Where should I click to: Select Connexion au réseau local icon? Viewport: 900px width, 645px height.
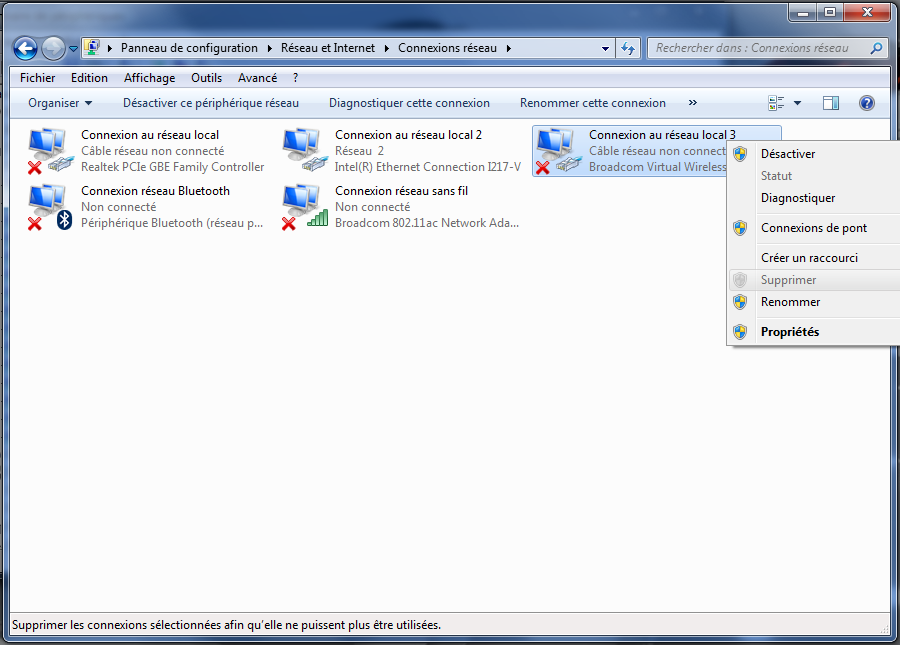pyautogui.click(x=50, y=151)
